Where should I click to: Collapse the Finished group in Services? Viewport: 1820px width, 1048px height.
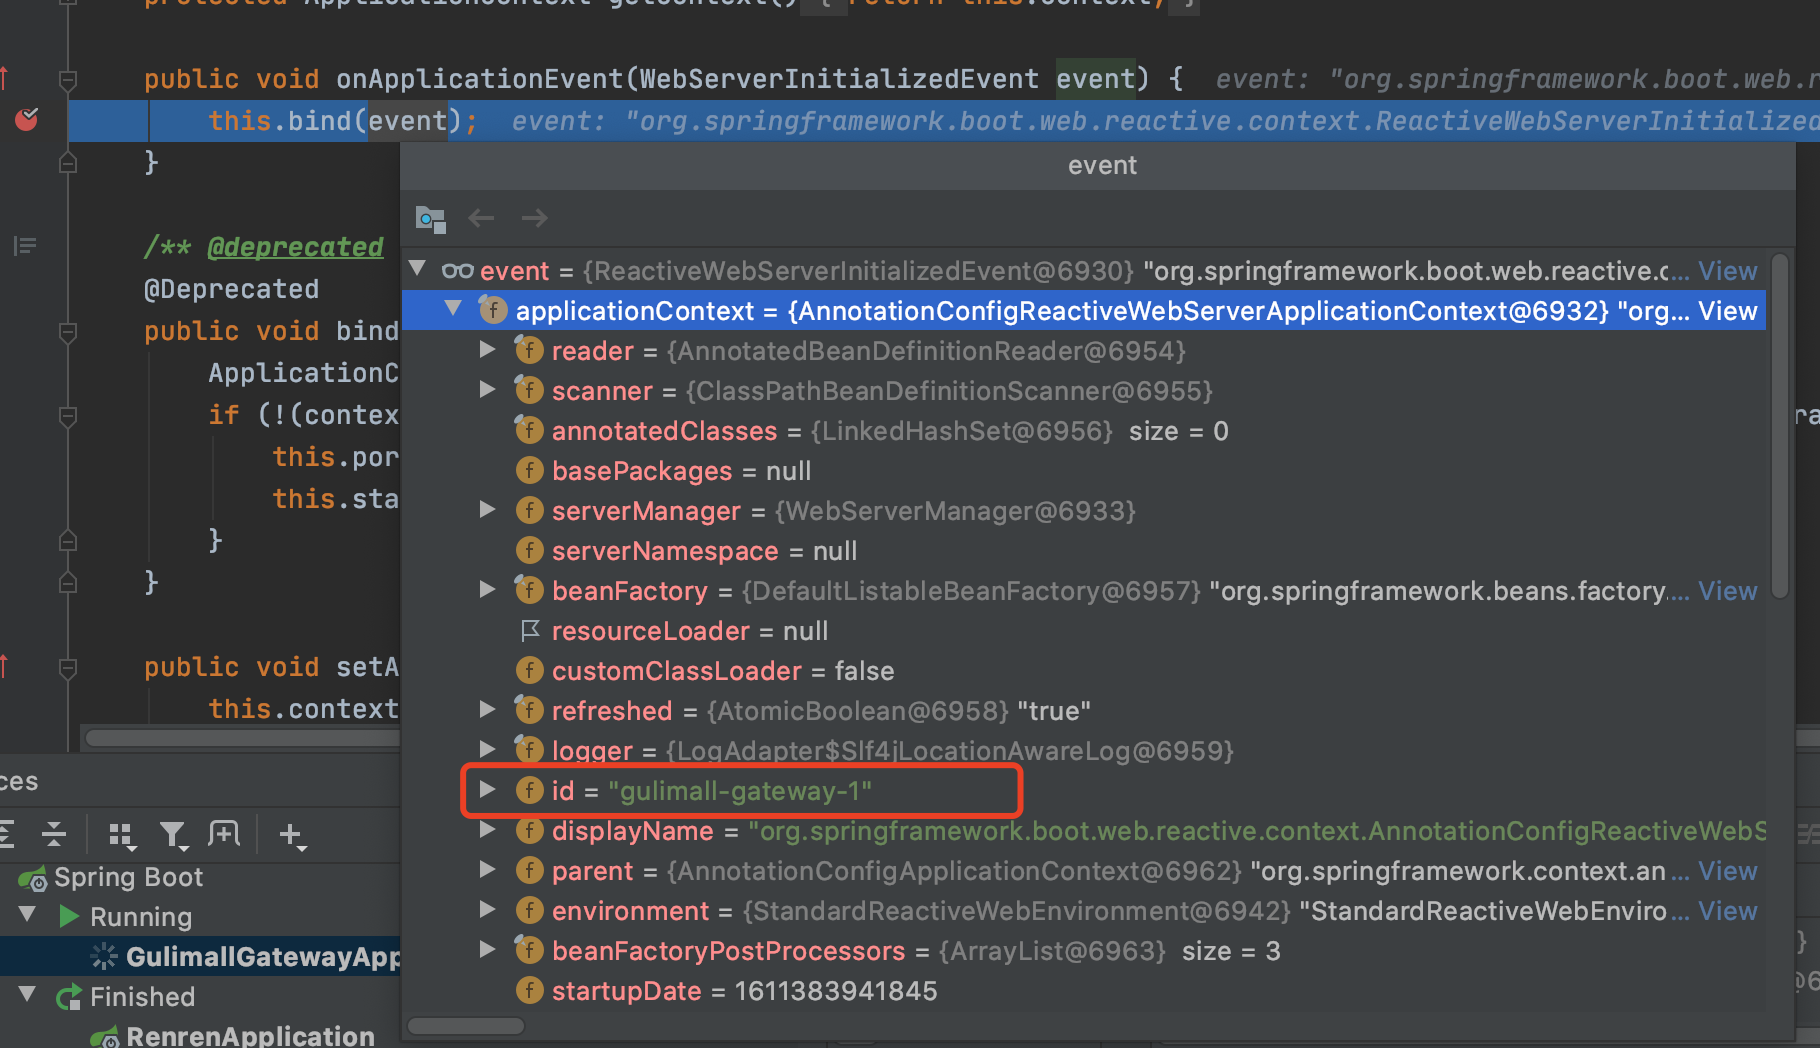28,996
